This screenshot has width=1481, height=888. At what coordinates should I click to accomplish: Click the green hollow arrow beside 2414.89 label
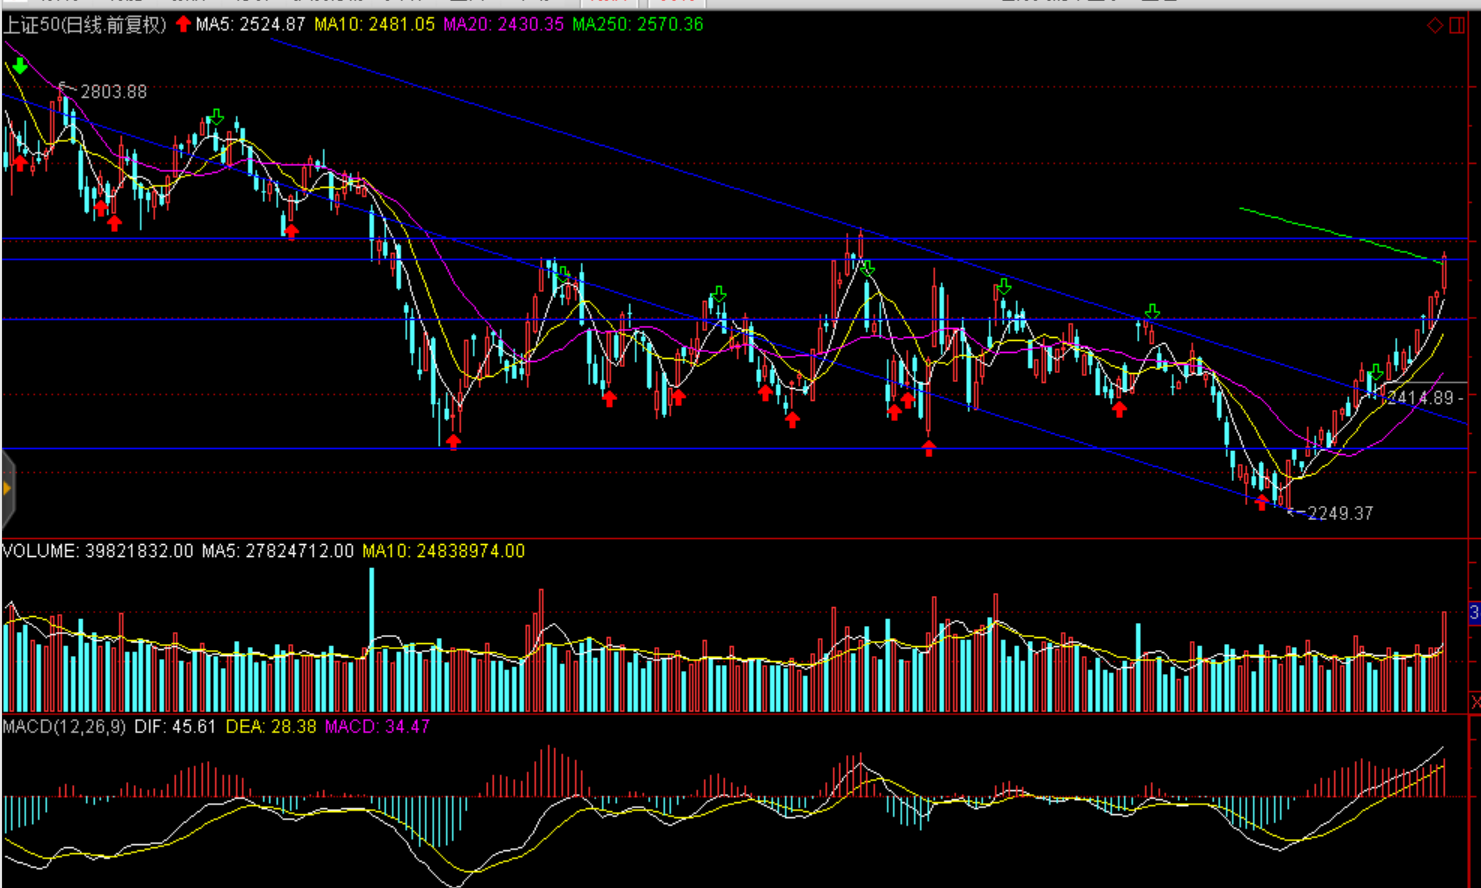(x=1377, y=373)
